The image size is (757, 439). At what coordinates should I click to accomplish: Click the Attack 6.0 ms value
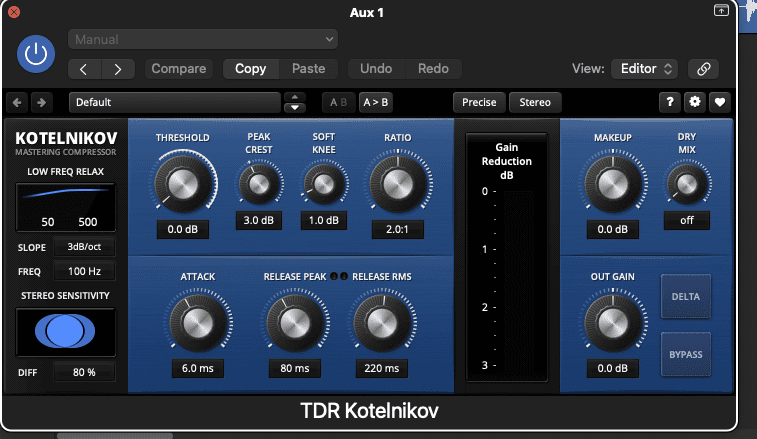[x=197, y=368]
